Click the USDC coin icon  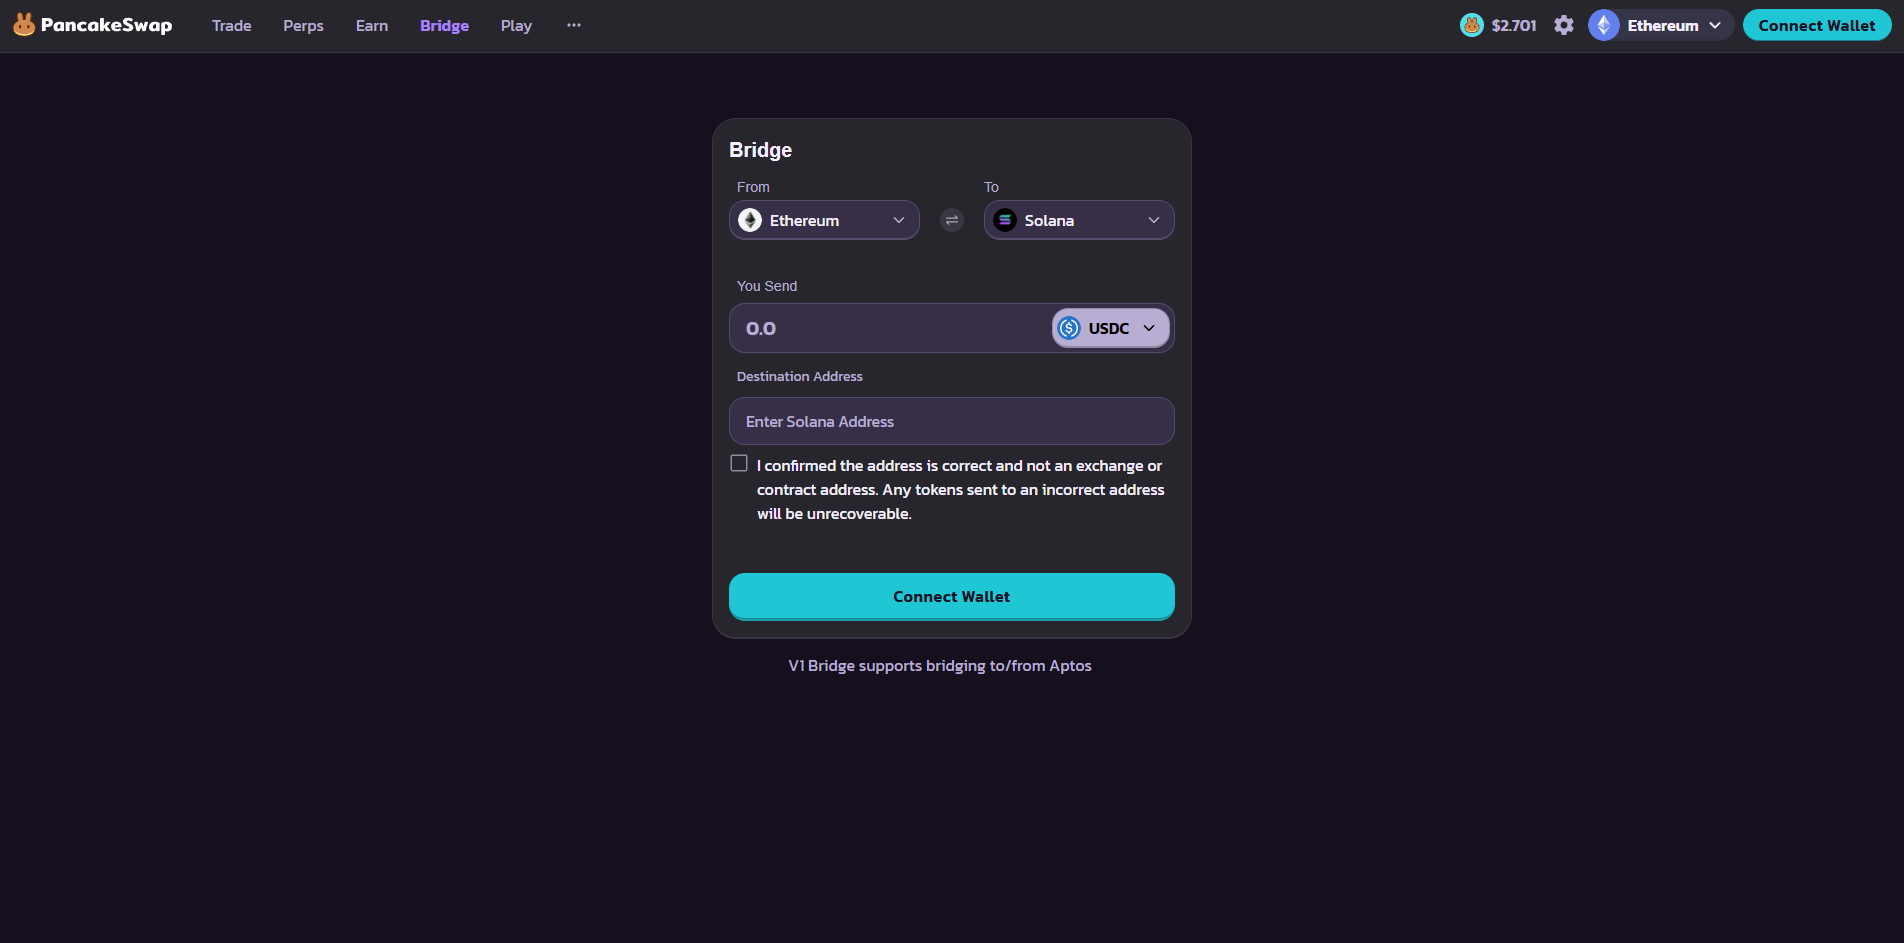[1069, 328]
